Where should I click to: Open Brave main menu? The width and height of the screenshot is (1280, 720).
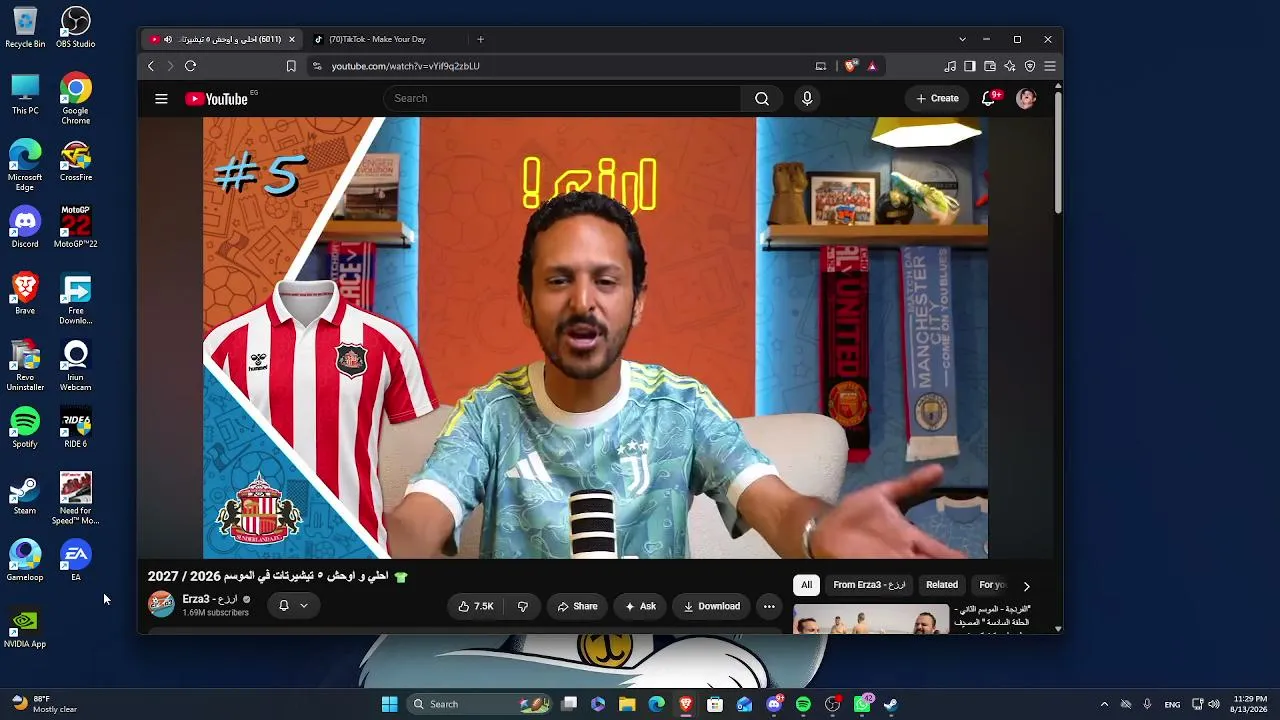[1050, 66]
